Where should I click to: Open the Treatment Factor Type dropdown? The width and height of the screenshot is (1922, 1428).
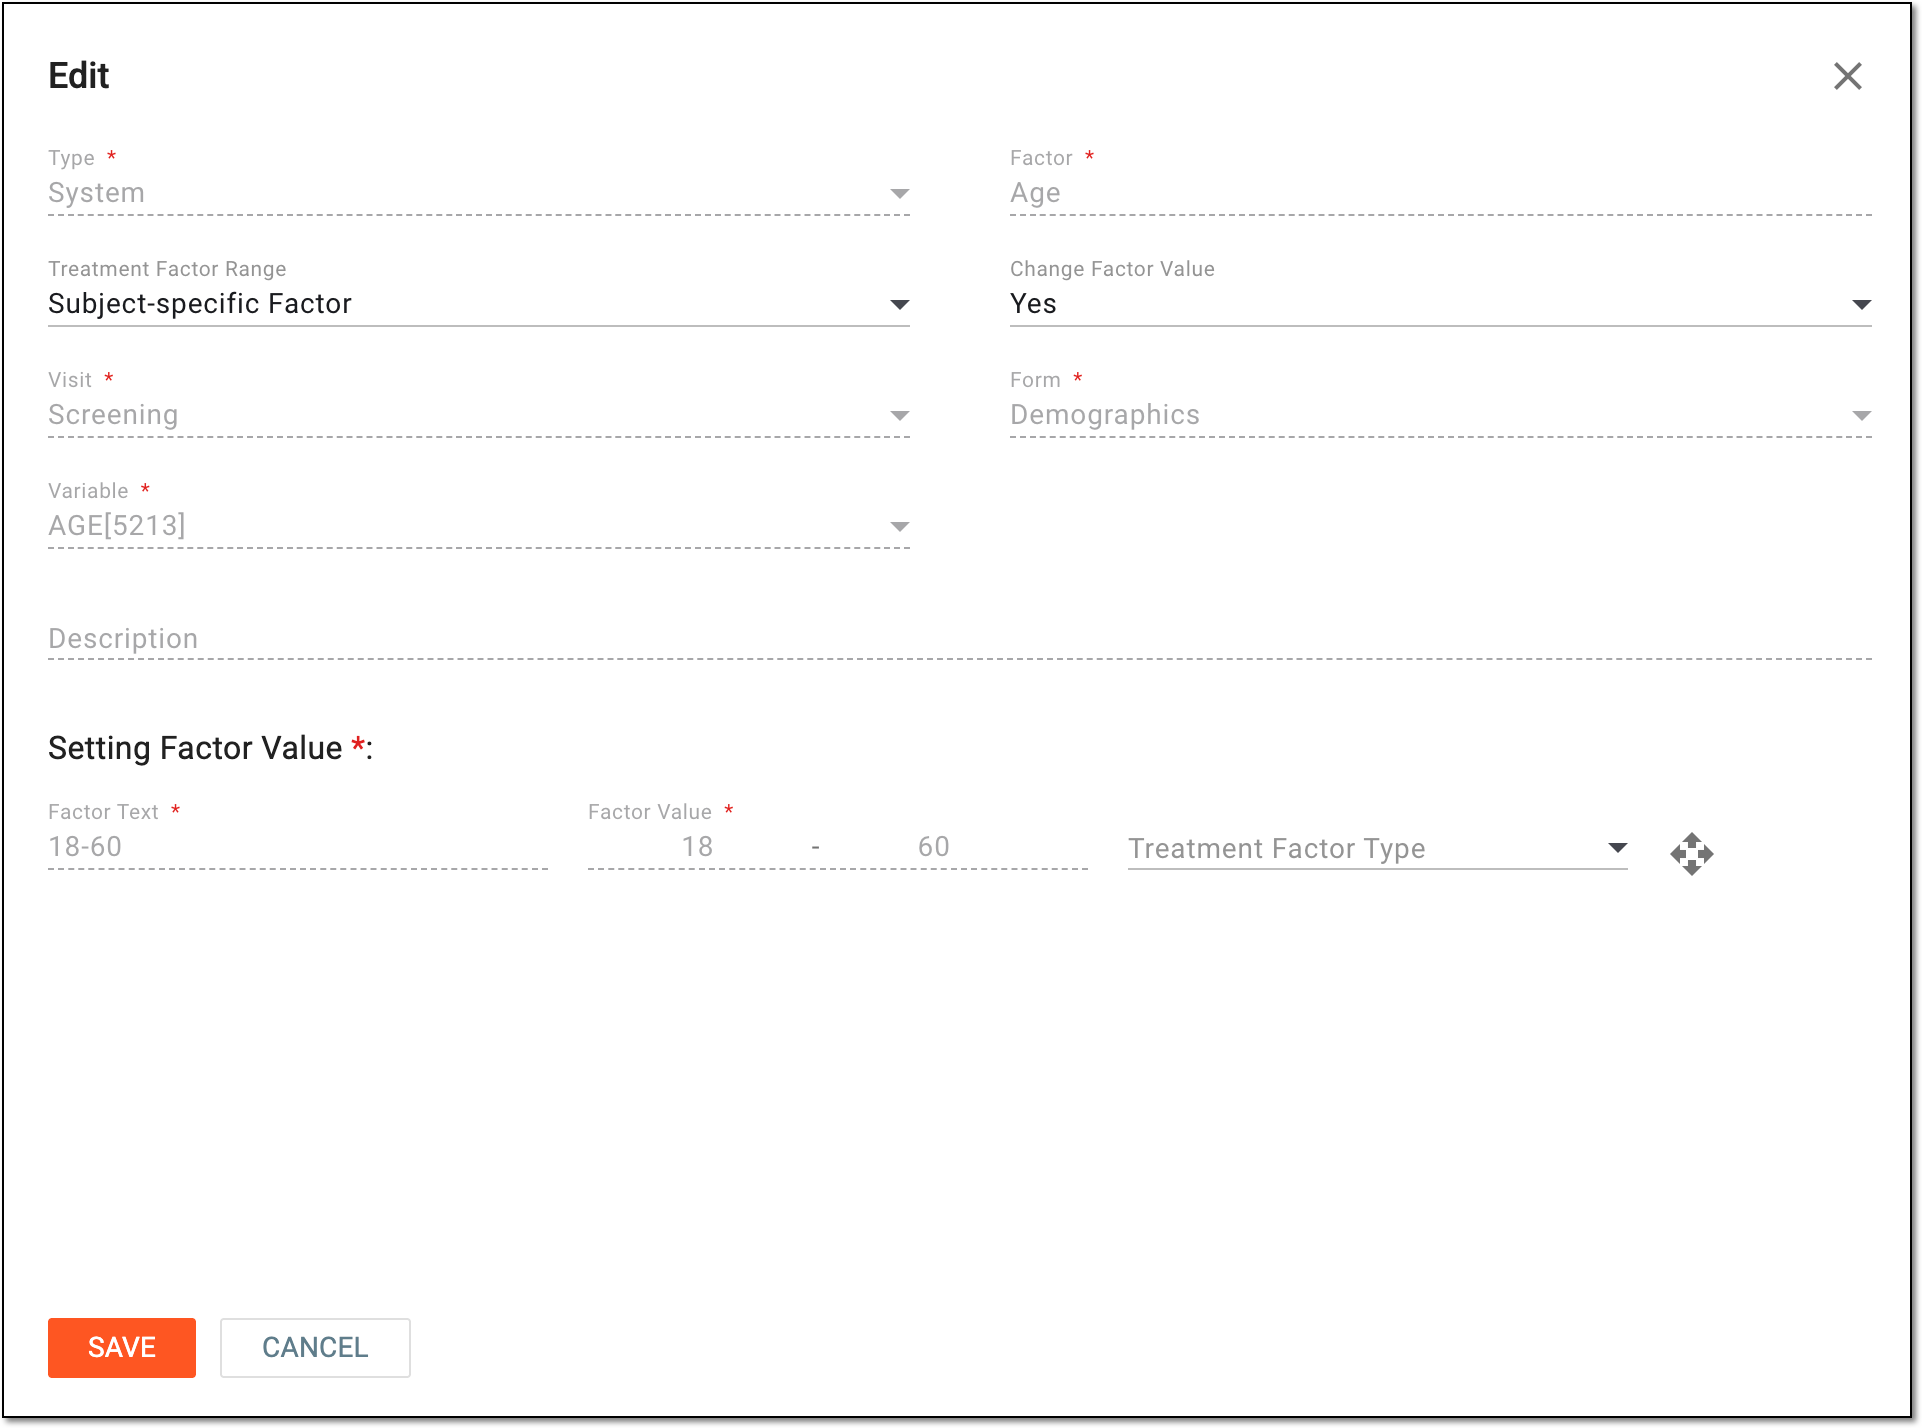1377,849
